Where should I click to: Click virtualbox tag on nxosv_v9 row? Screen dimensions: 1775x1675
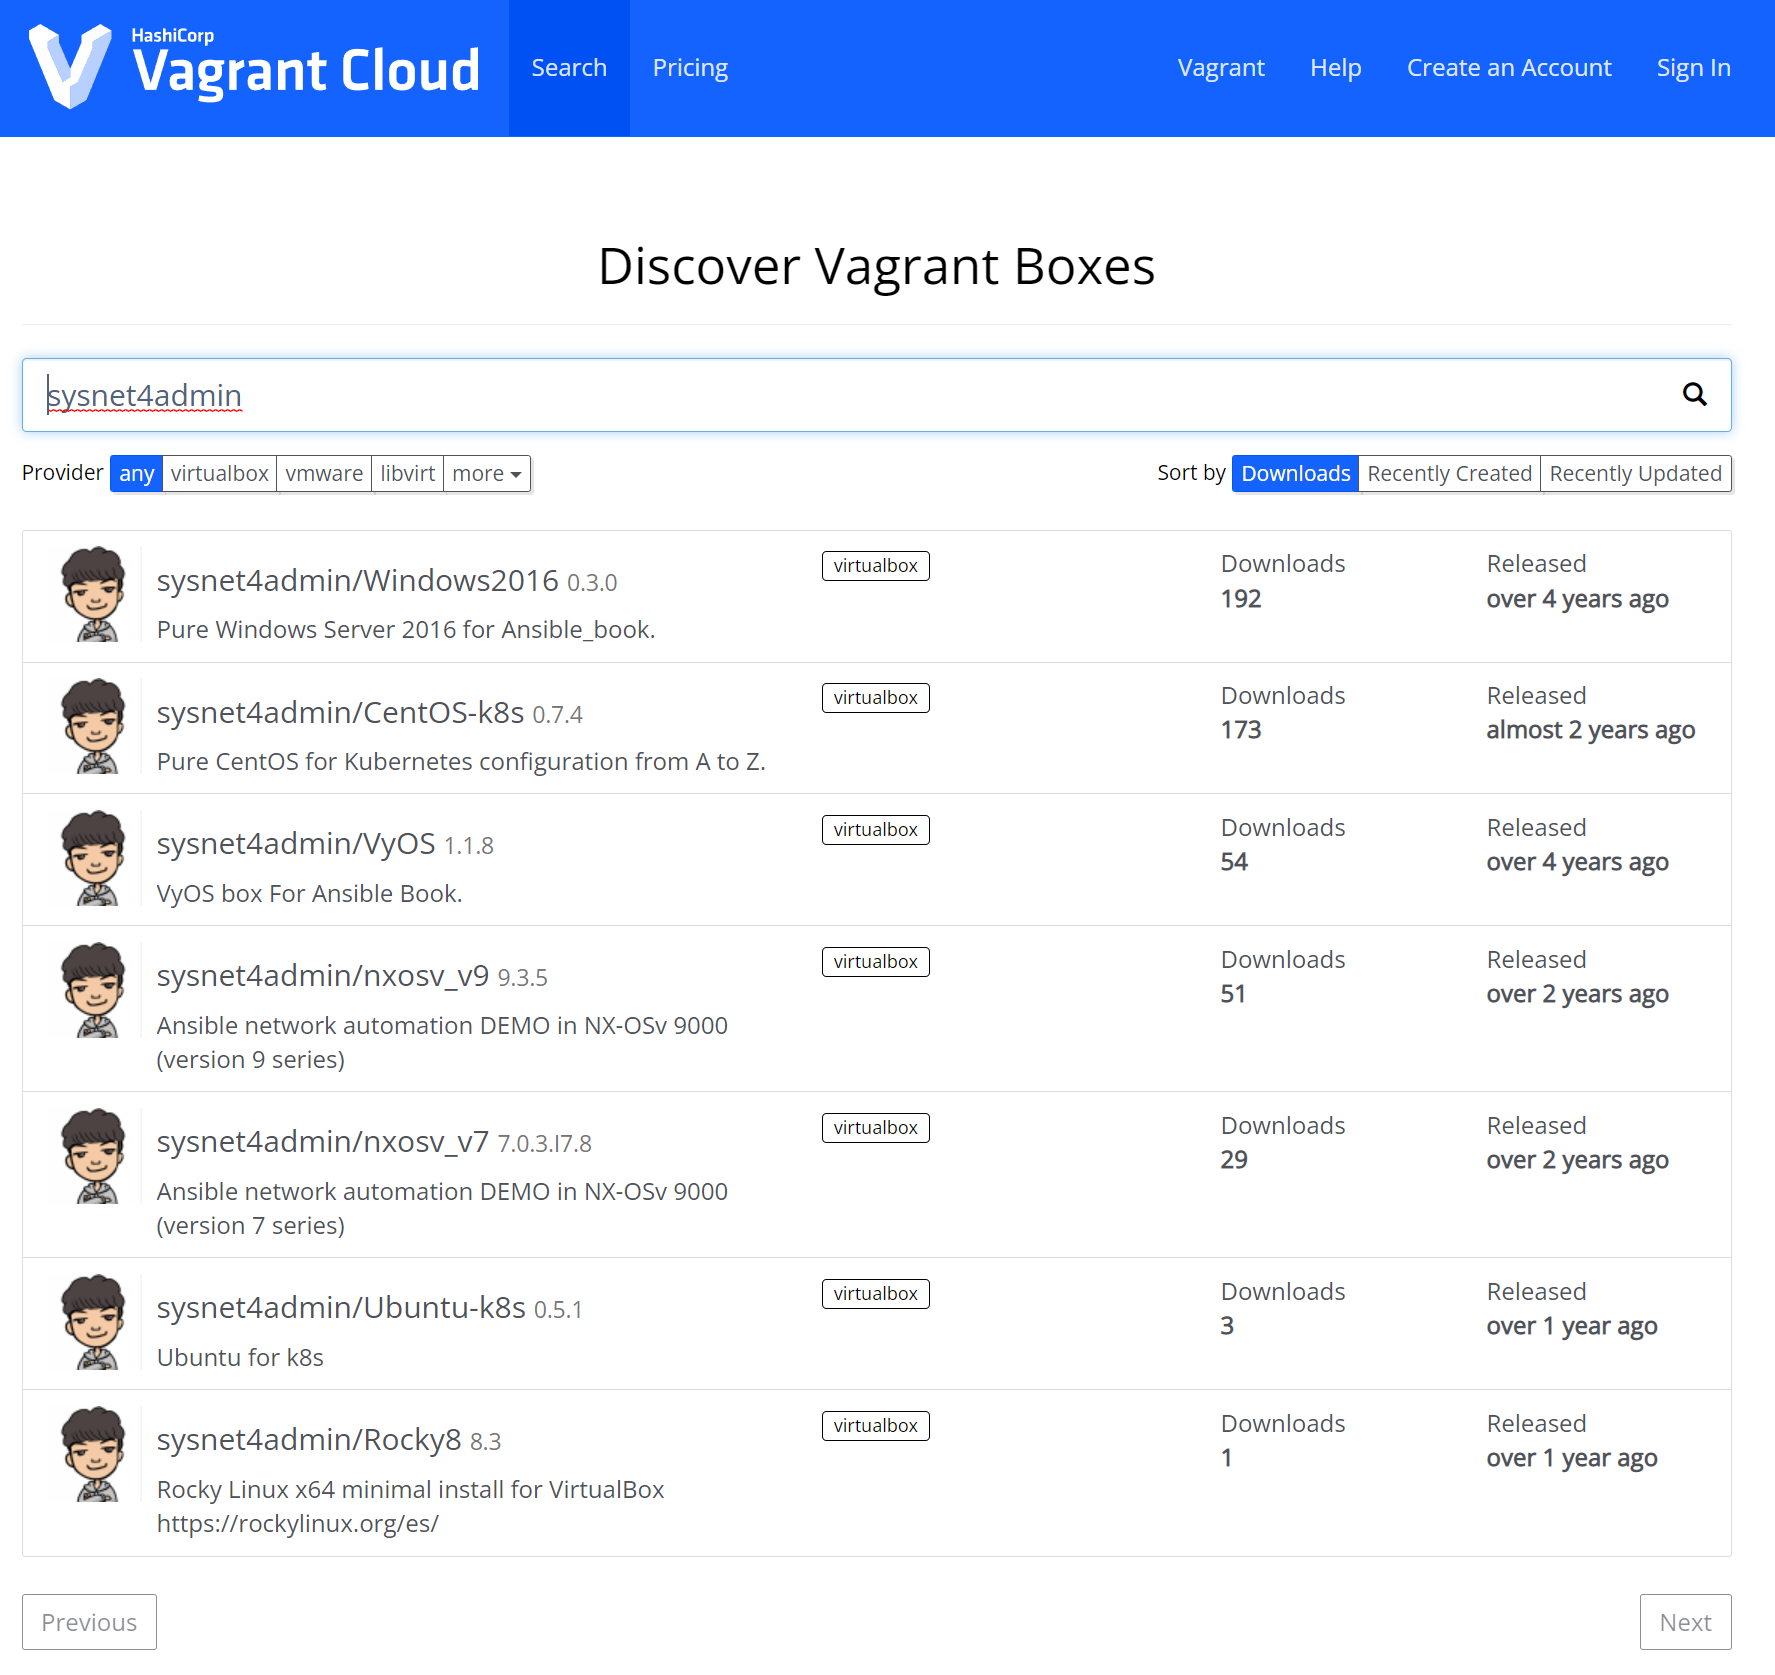point(875,962)
